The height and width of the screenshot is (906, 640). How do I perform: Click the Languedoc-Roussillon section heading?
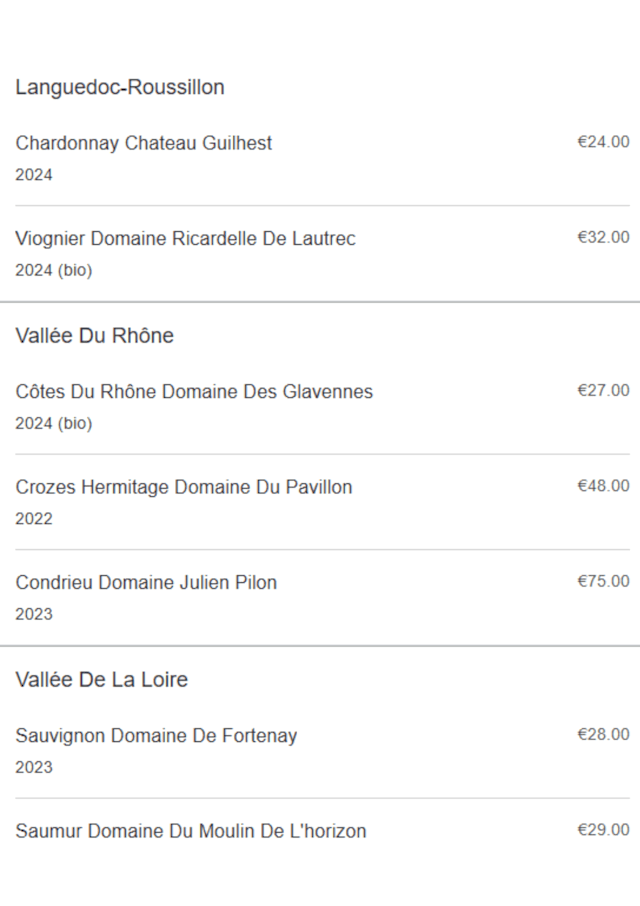point(120,87)
